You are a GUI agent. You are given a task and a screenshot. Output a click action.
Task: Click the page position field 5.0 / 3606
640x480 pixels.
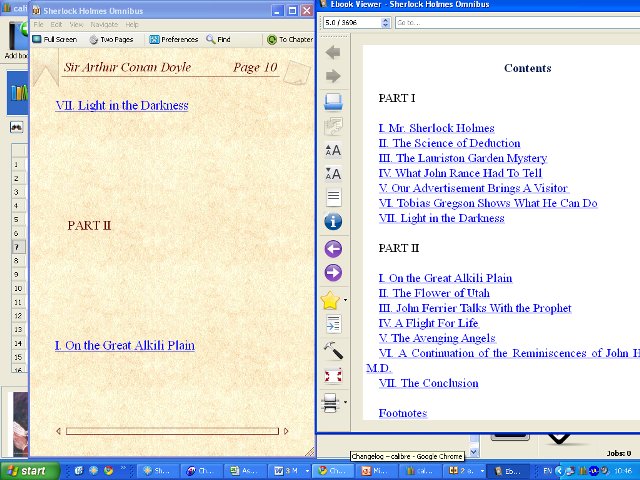pyautogui.click(x=353, y=22)
